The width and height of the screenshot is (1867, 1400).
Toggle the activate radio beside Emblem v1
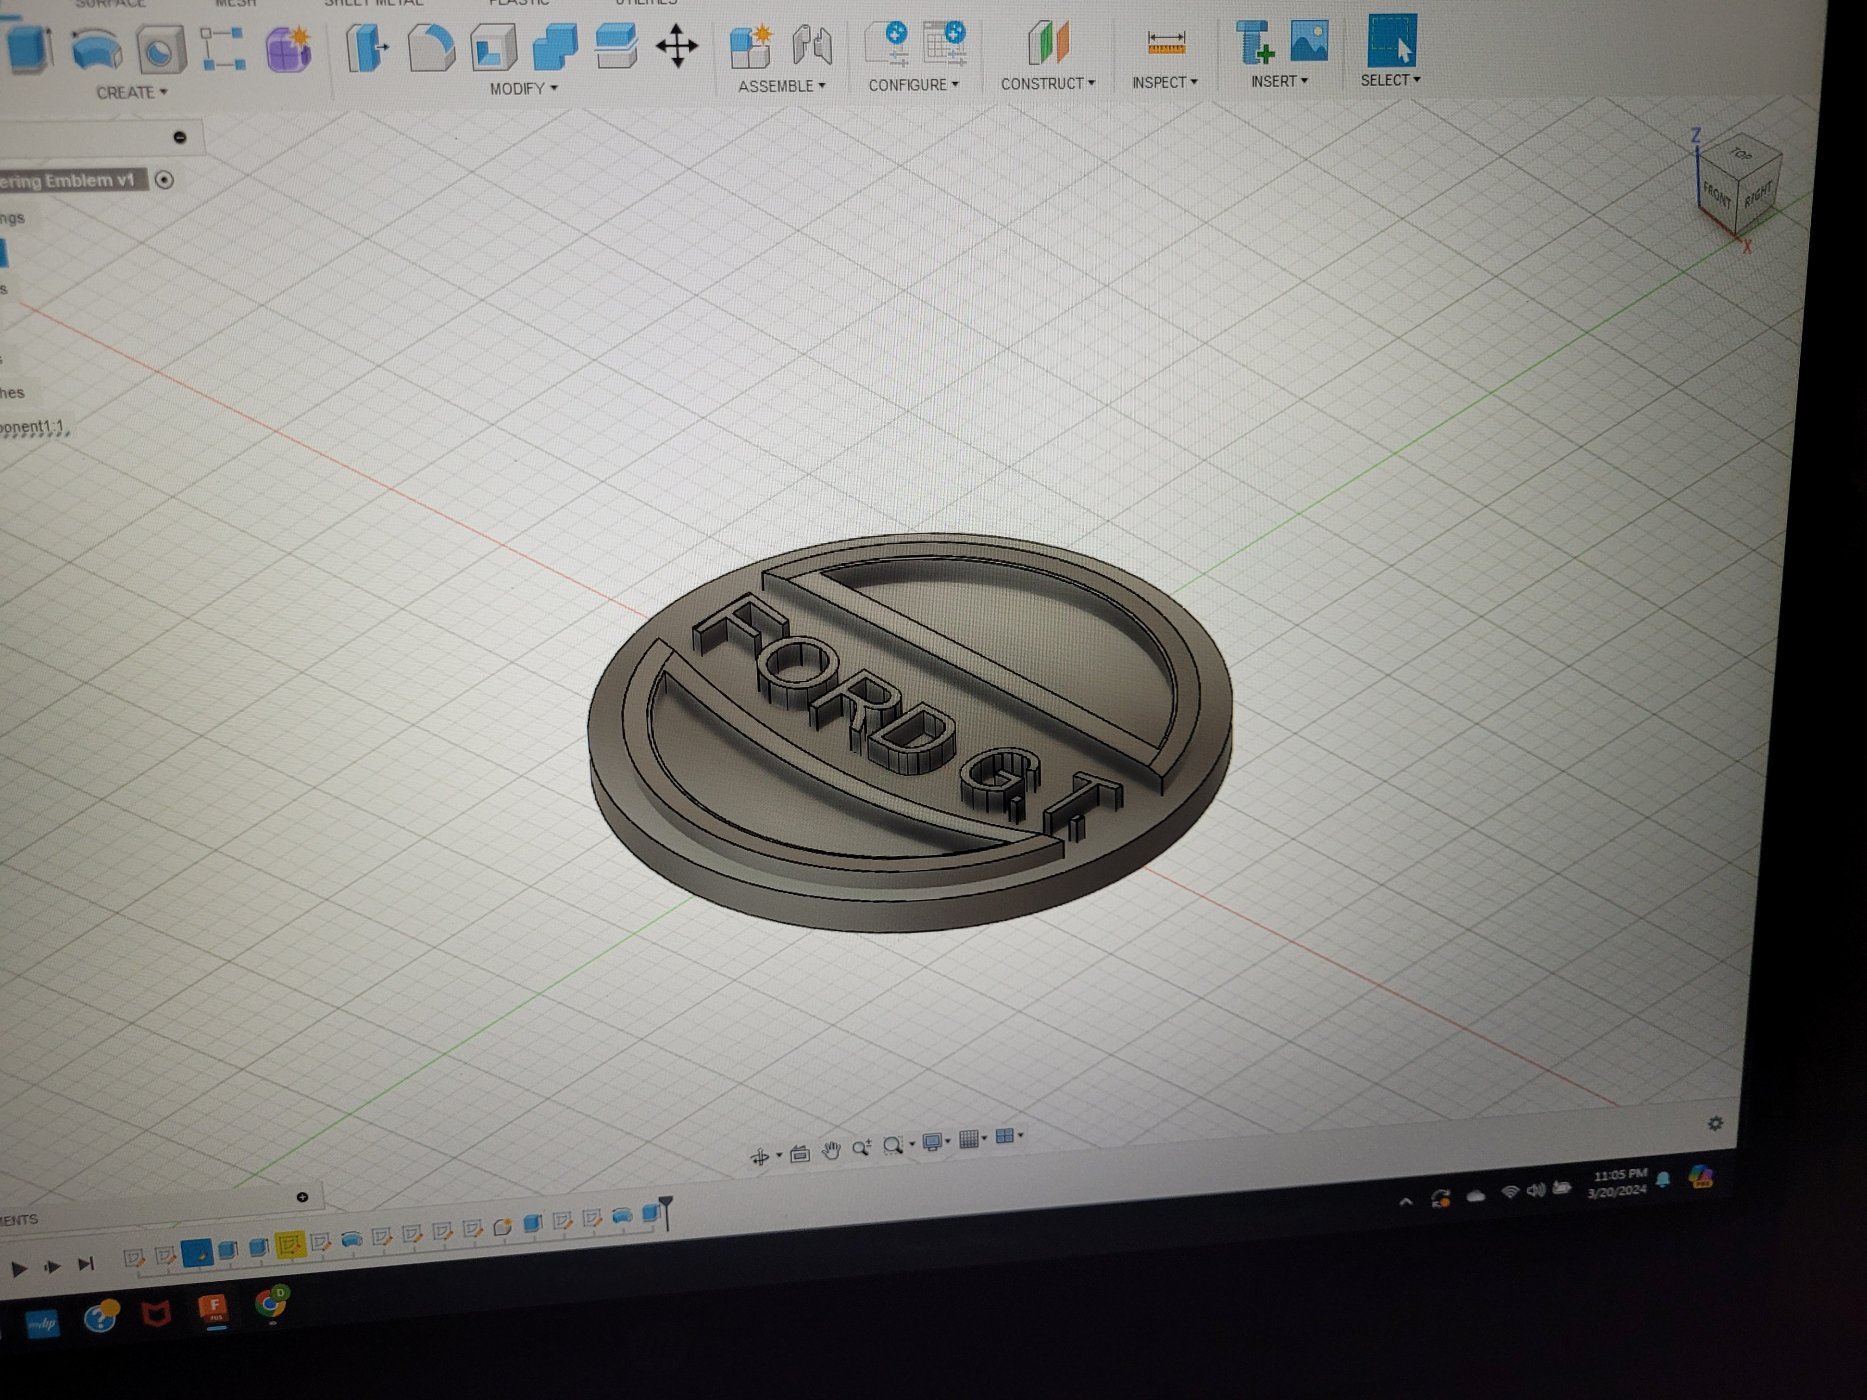tap(164, 180)
